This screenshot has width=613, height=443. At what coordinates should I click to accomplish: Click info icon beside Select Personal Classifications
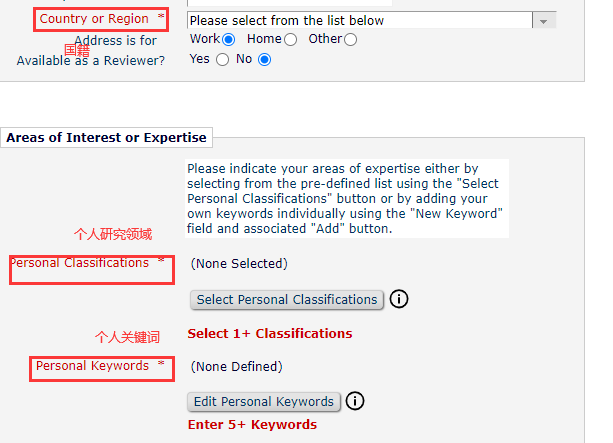400,299
